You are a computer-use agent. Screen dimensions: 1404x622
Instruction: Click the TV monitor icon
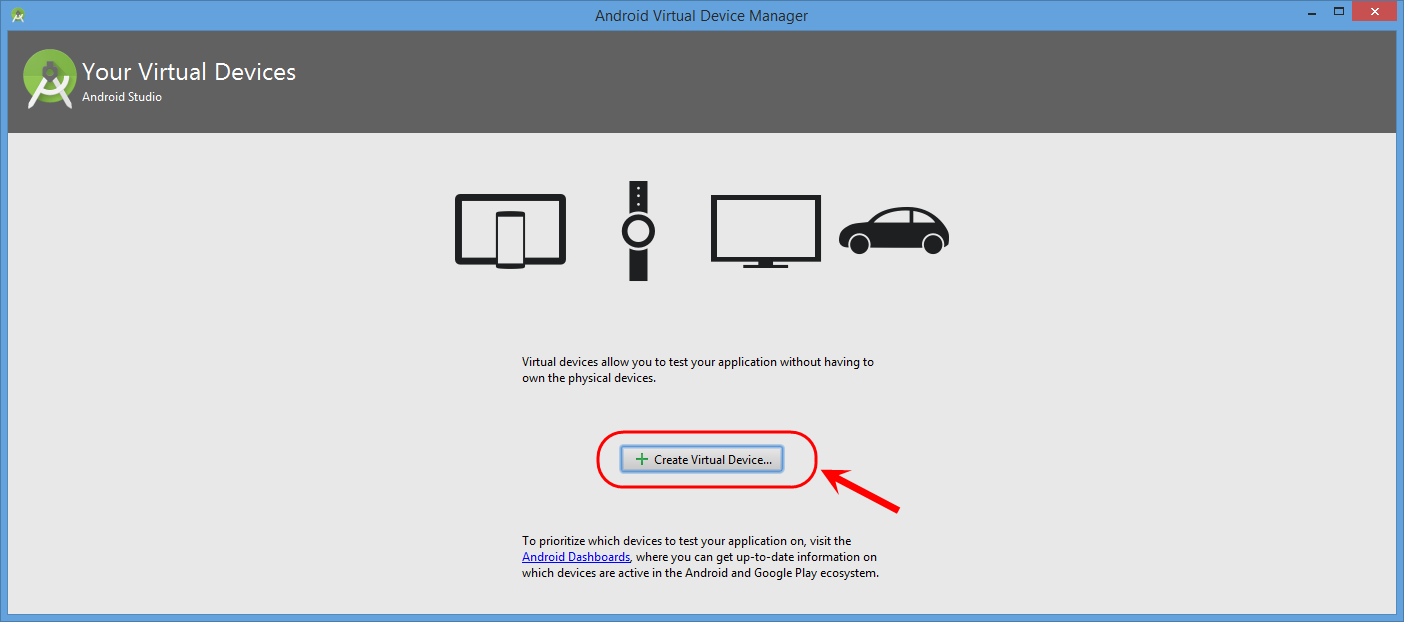[765, 231]
